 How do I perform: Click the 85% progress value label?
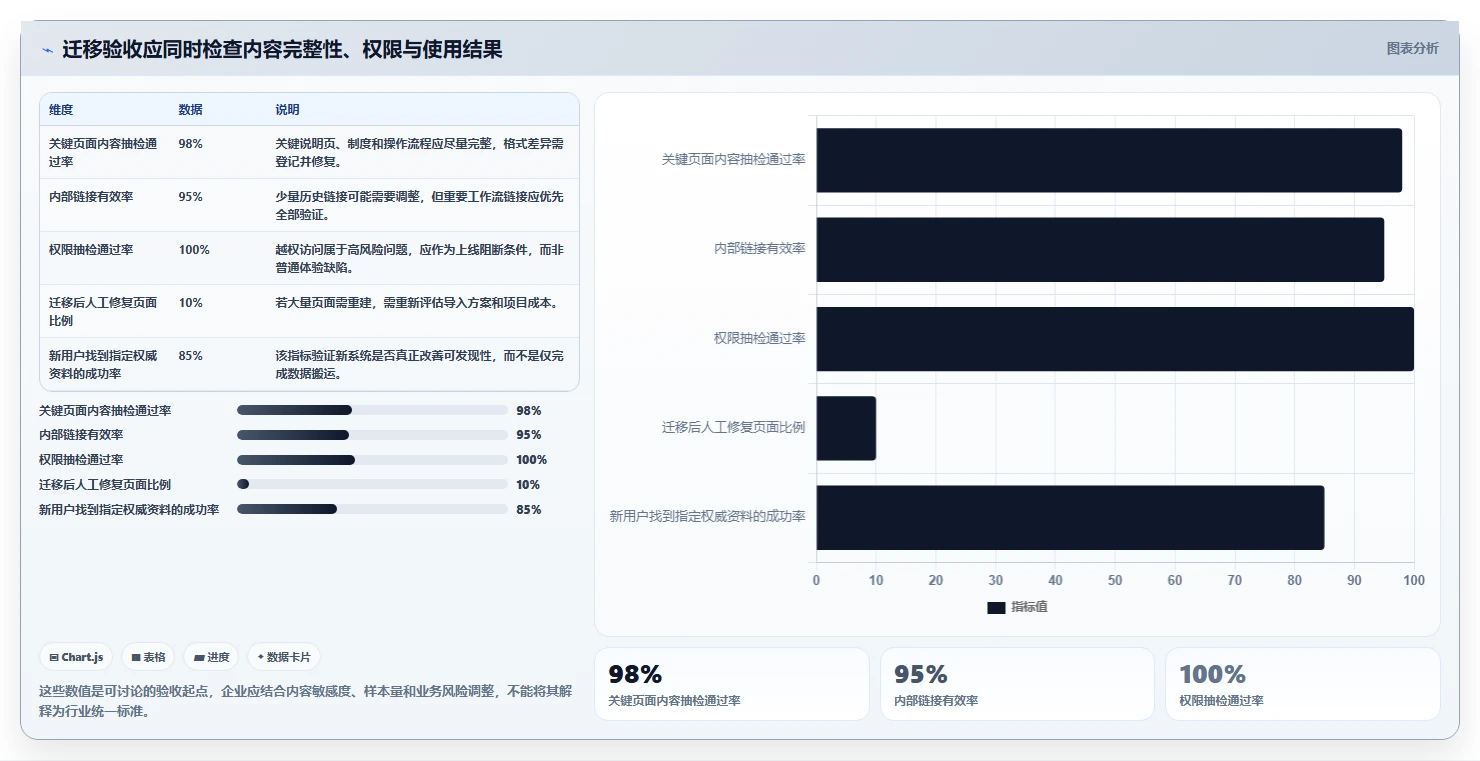[529, 510]
